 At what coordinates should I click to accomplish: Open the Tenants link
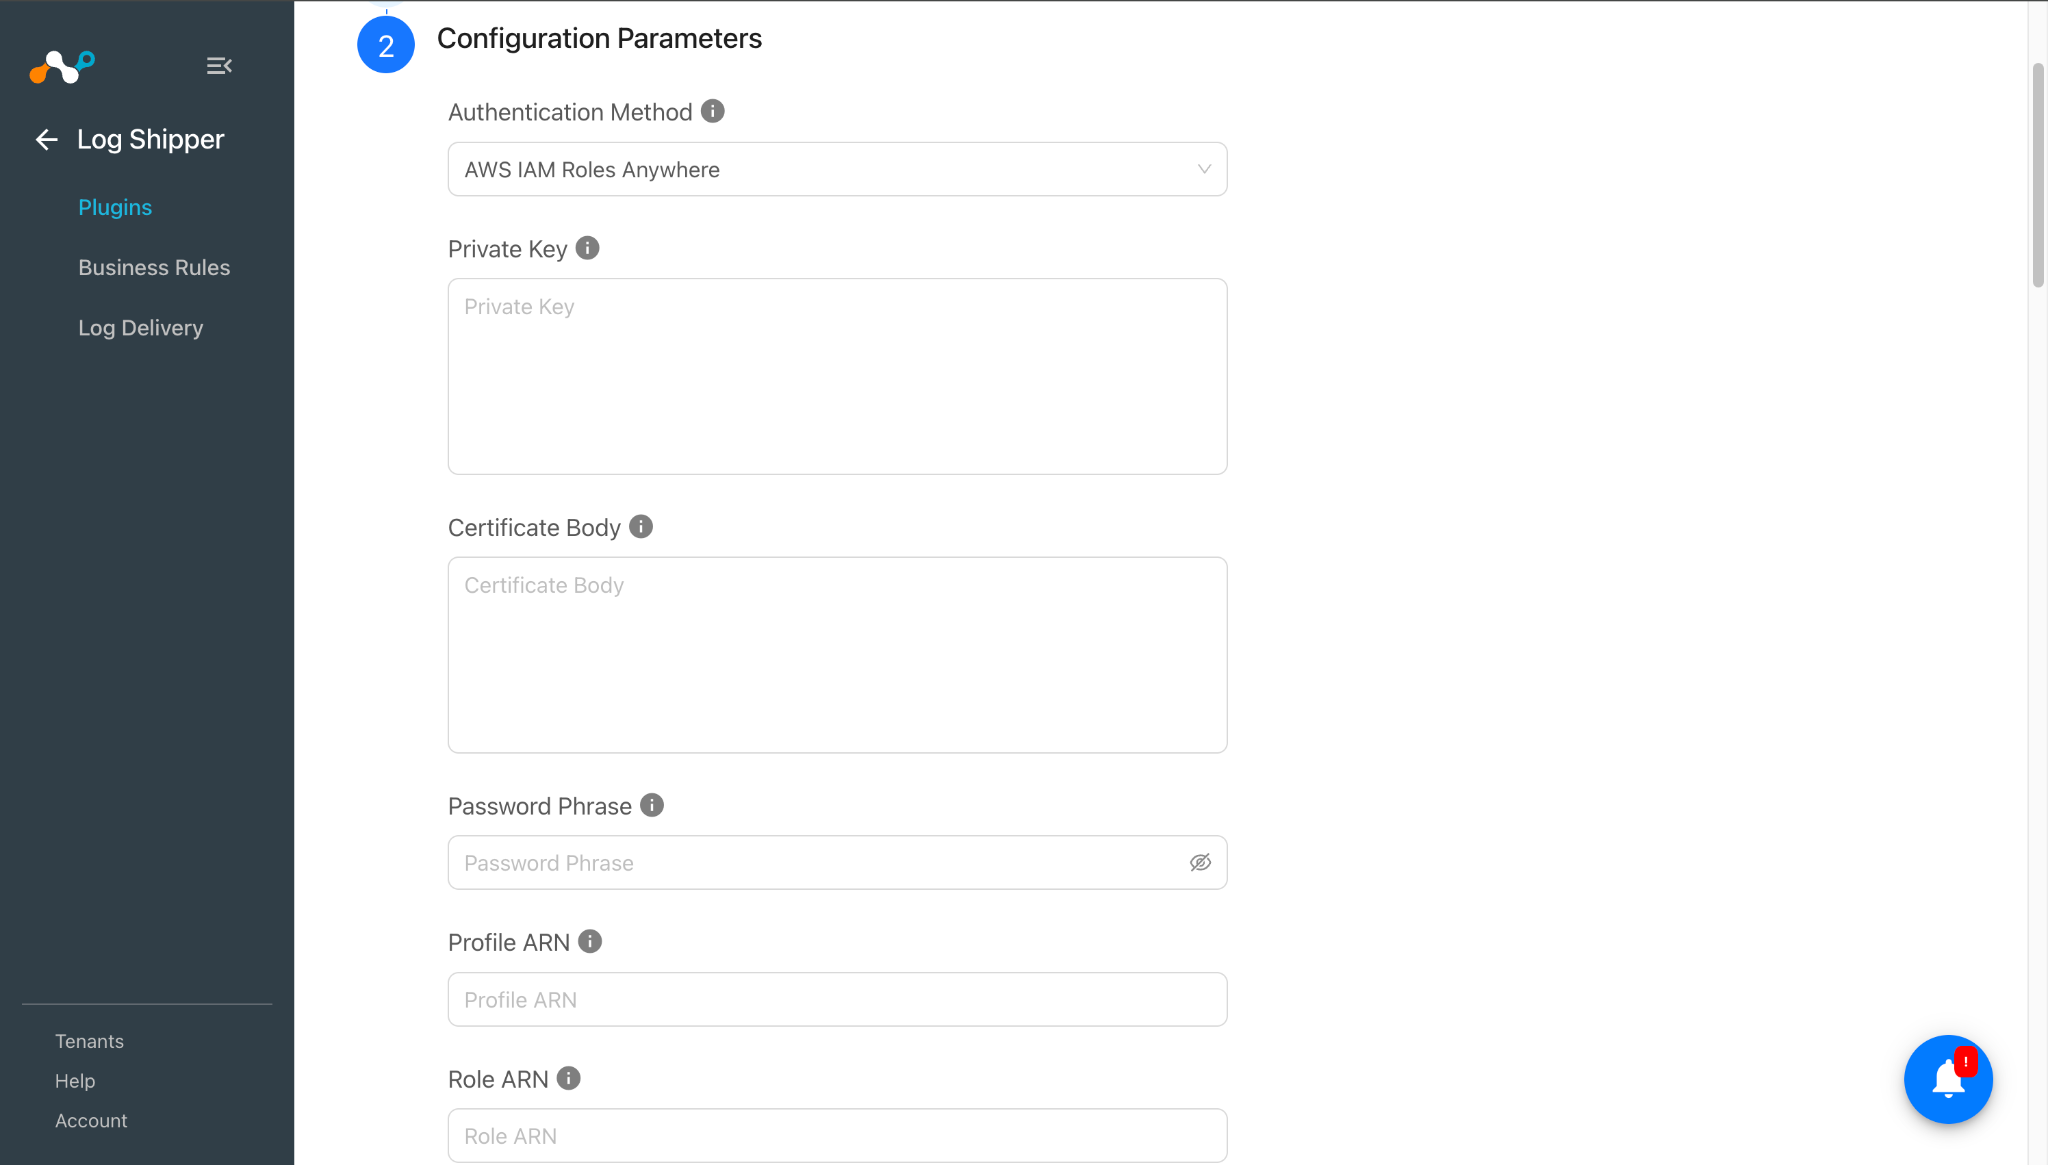(89, 1041)
